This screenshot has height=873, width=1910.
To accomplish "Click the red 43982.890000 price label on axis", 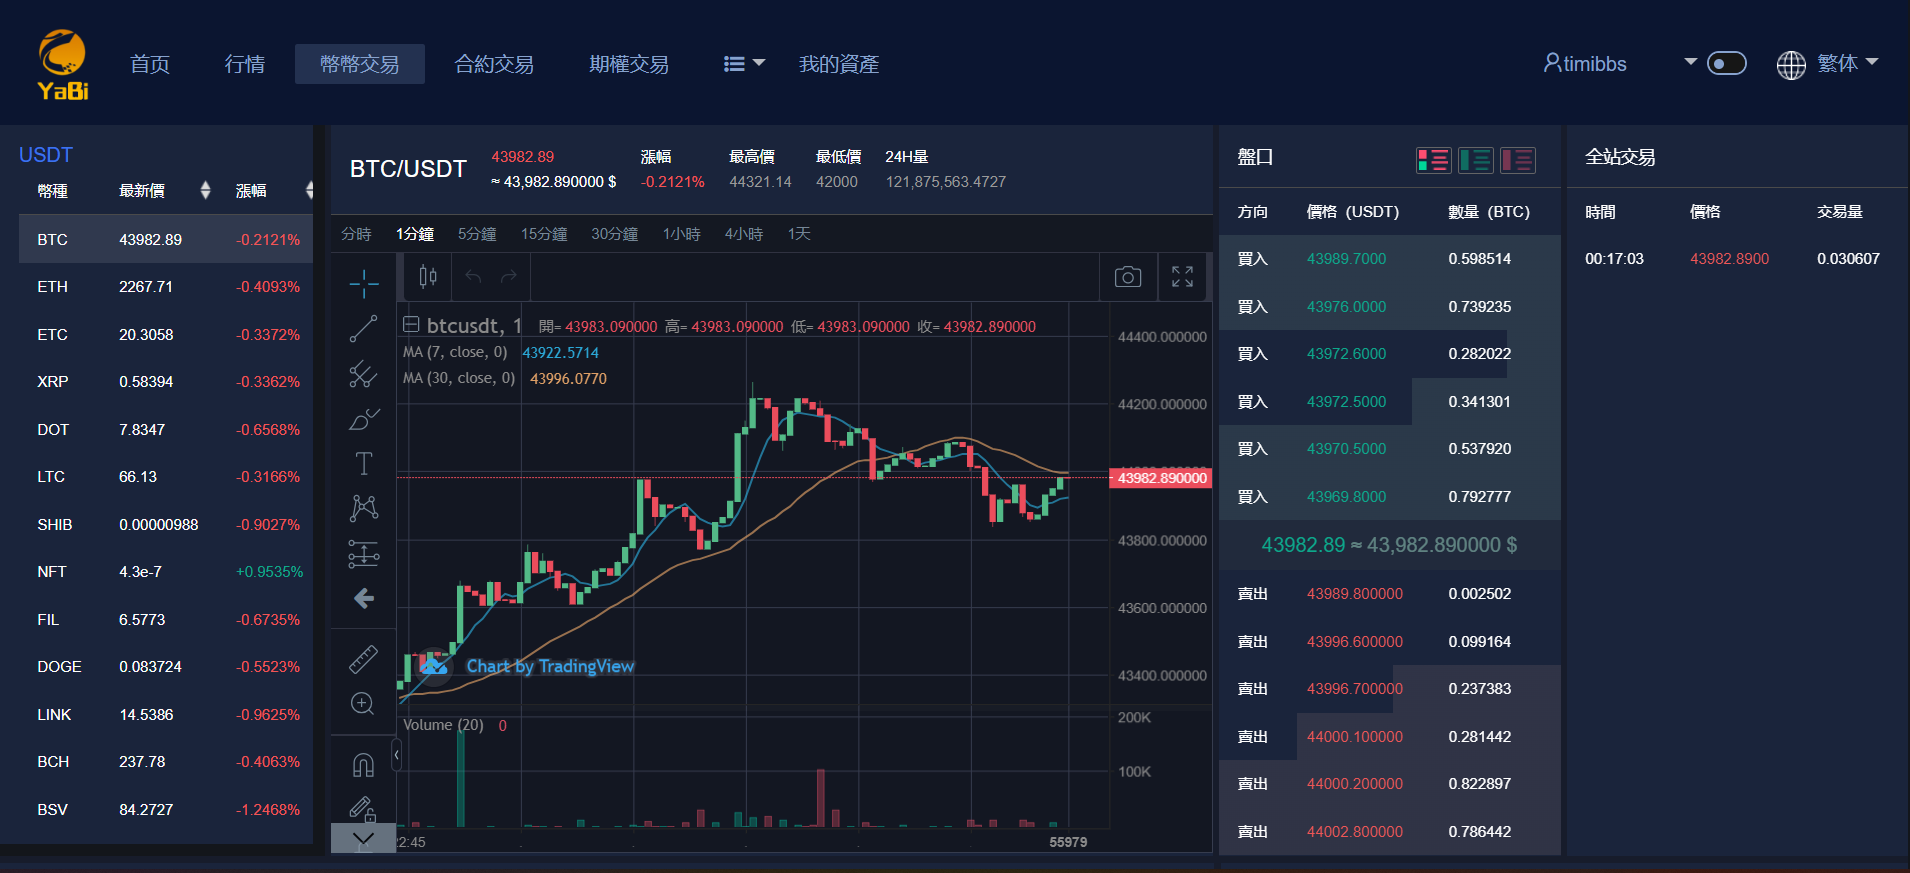I will click(1161, 478).
